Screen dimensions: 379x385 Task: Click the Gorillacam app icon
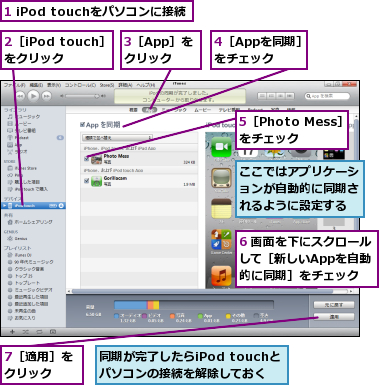point(96,181)
